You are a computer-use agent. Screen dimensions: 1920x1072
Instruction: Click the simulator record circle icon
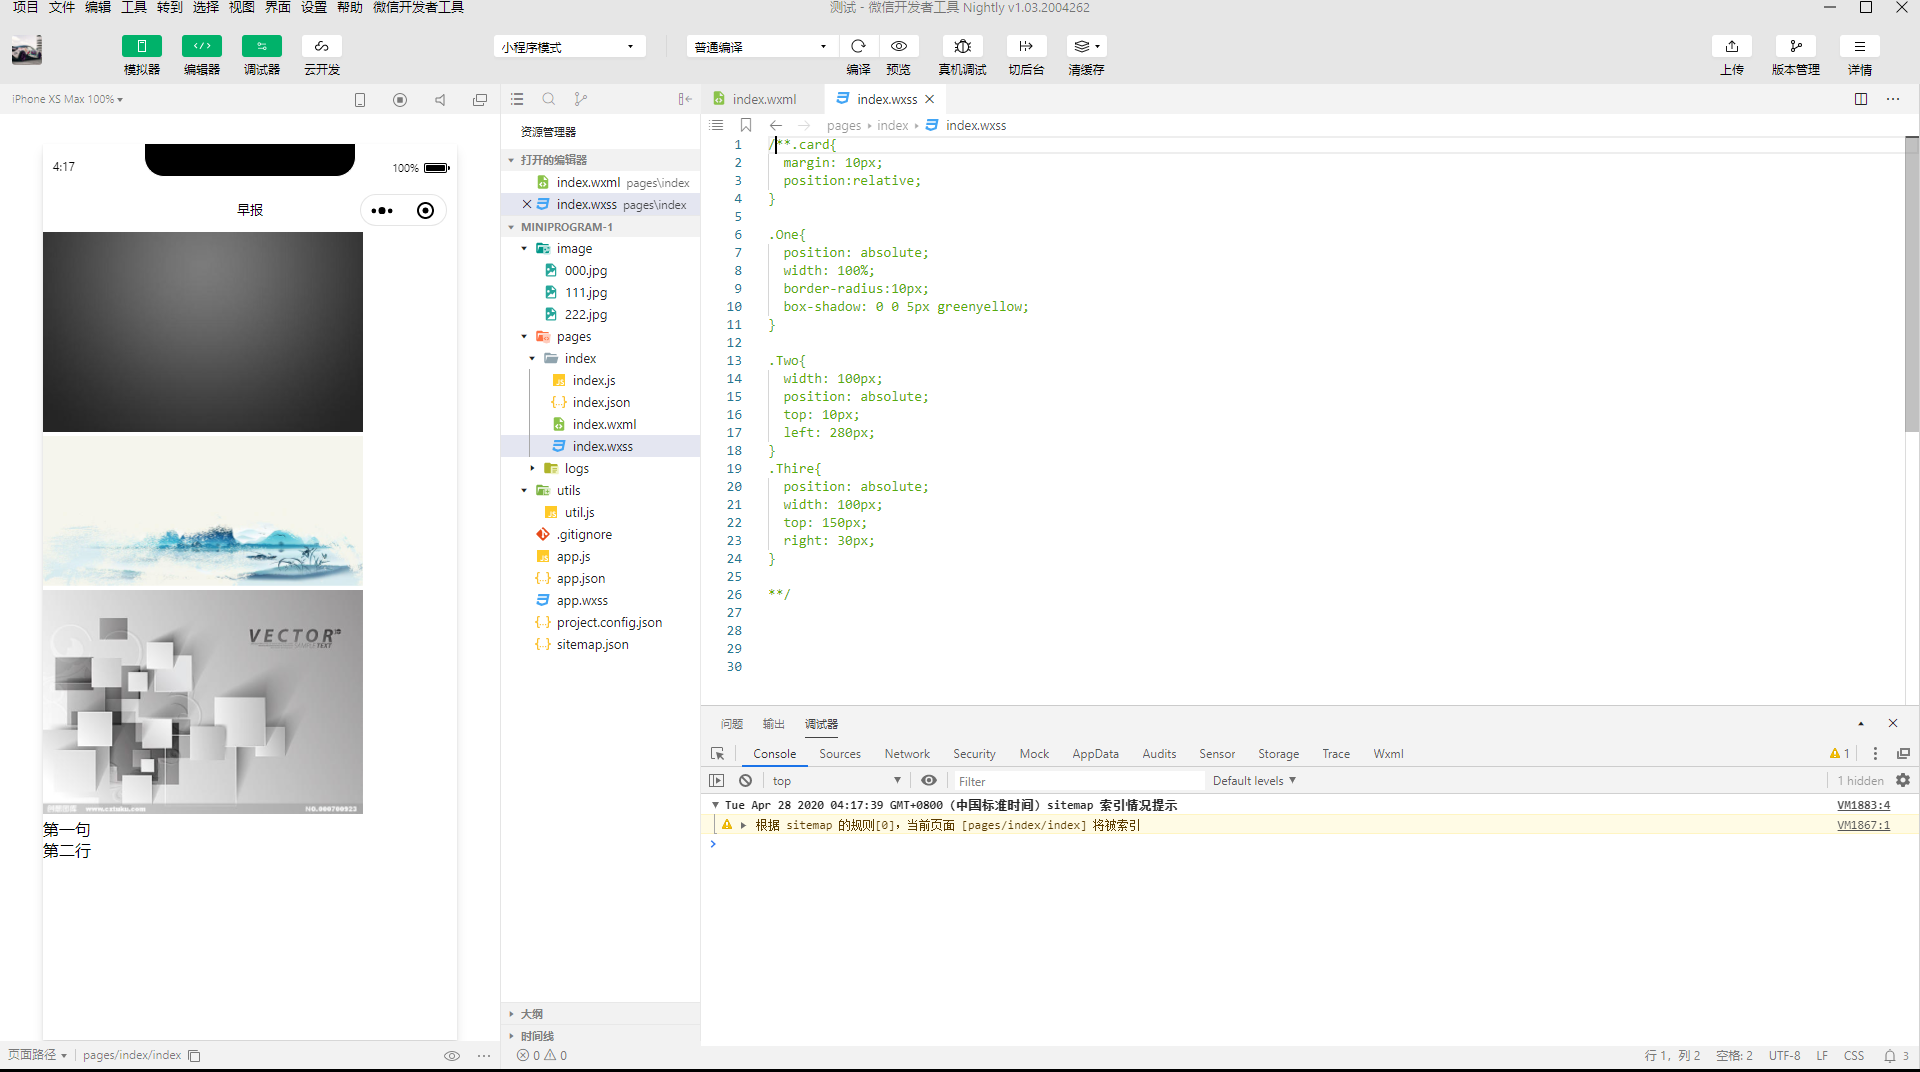400,99
